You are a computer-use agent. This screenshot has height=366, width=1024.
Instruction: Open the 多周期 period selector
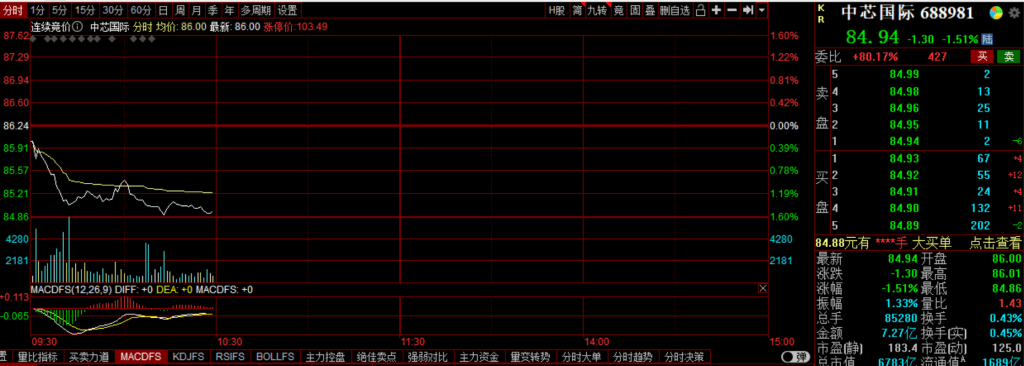point(255,10)
